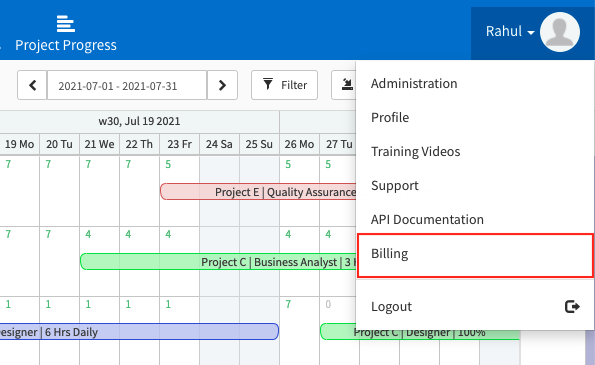The height and width of the screenshot is (365, 595).
Task: Open the Filter button
Action: pyautogui.click(x=284, y=85)
